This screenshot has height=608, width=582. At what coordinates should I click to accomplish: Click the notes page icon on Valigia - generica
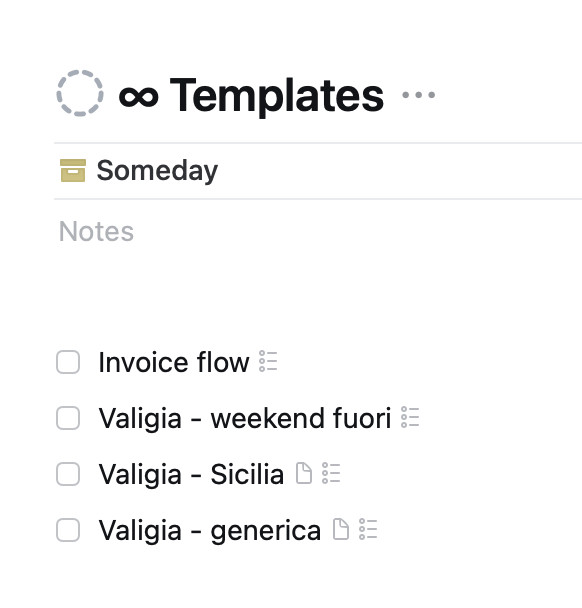pyautogui.click(x=341, y=529)
